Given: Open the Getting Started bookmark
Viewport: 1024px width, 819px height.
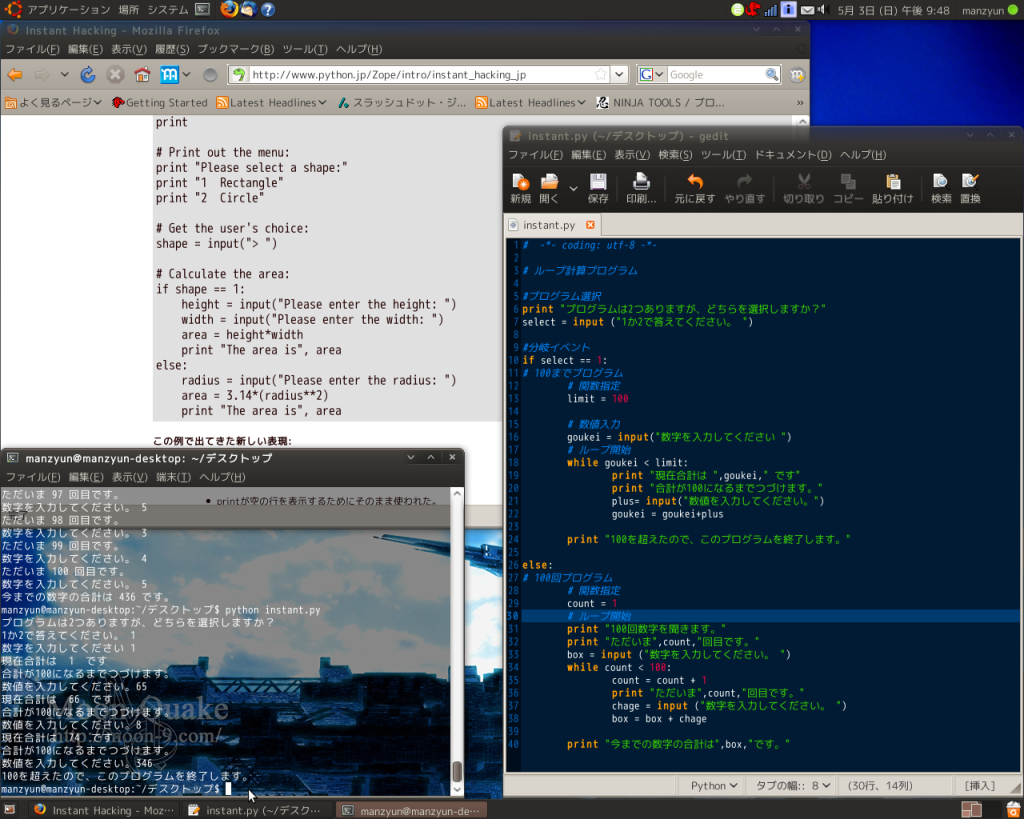Looking at the screenshot, I should pos(160,103).
